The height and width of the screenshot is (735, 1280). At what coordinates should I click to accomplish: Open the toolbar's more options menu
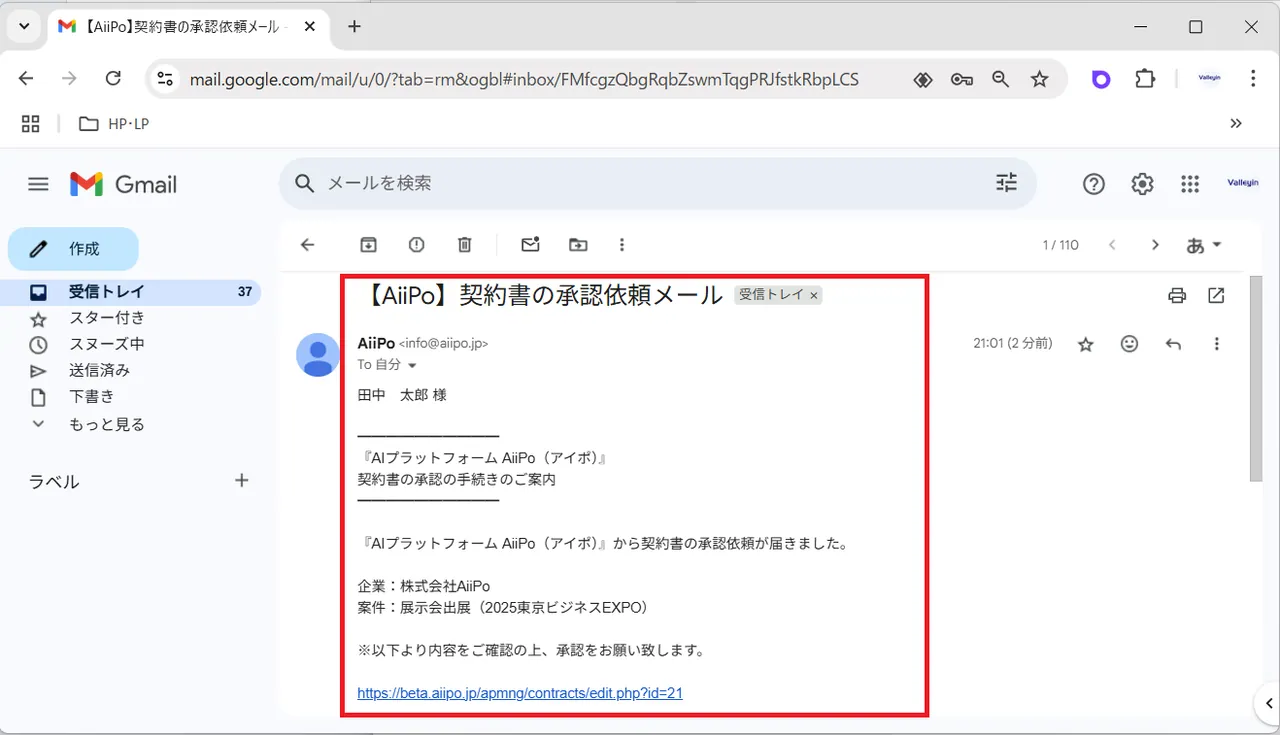click(622, 245)
